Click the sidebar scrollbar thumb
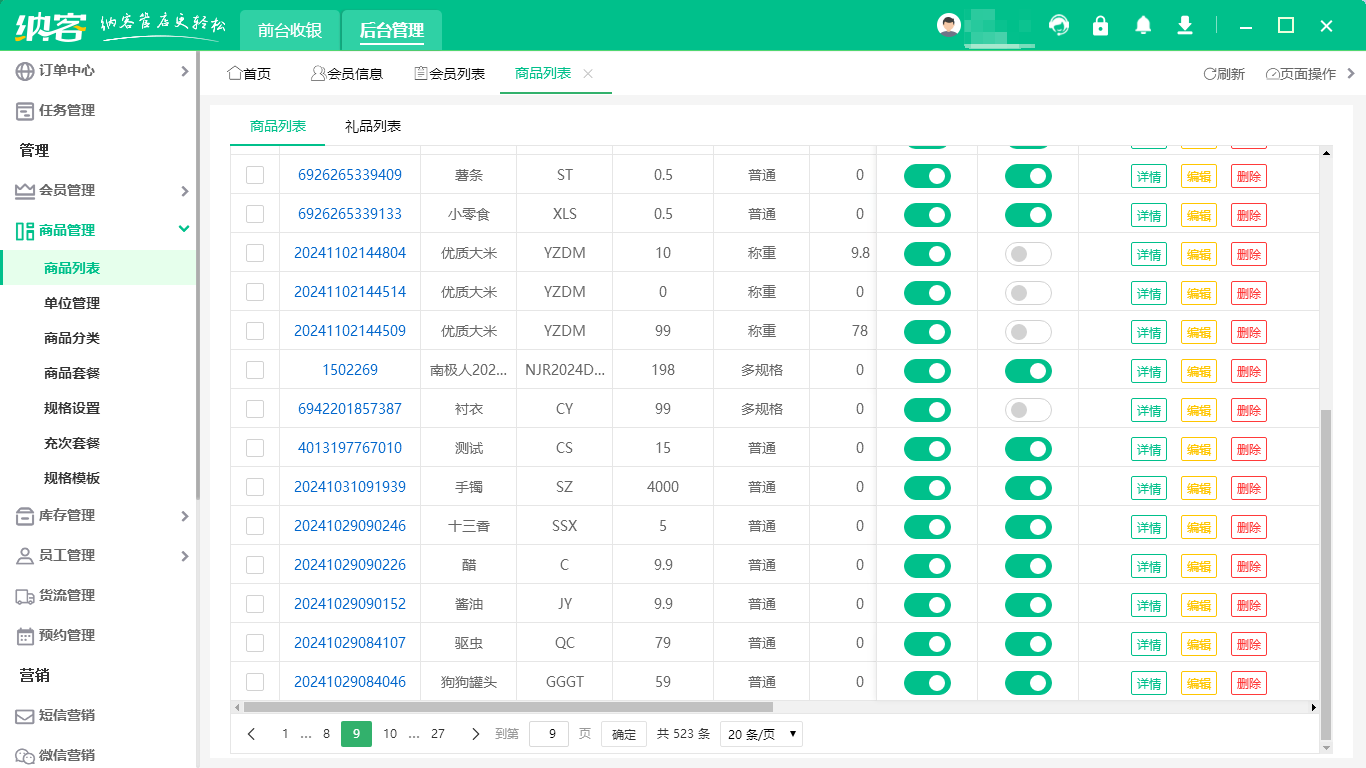This screenshot has height=768, width=1366. click(198, 275)
